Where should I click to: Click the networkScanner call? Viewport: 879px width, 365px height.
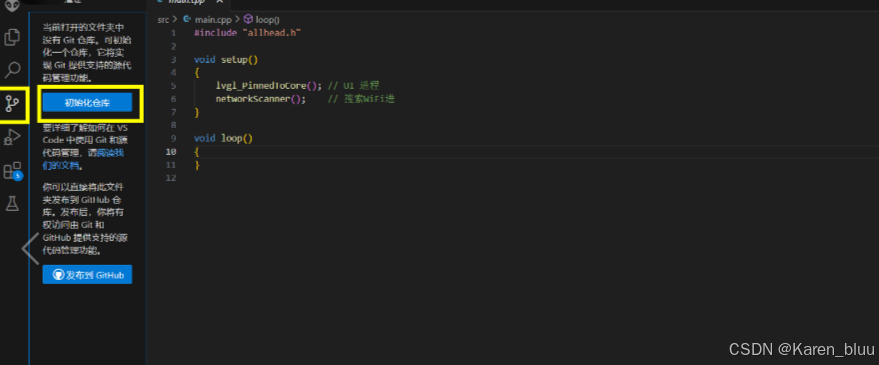(x=261, y=99)
